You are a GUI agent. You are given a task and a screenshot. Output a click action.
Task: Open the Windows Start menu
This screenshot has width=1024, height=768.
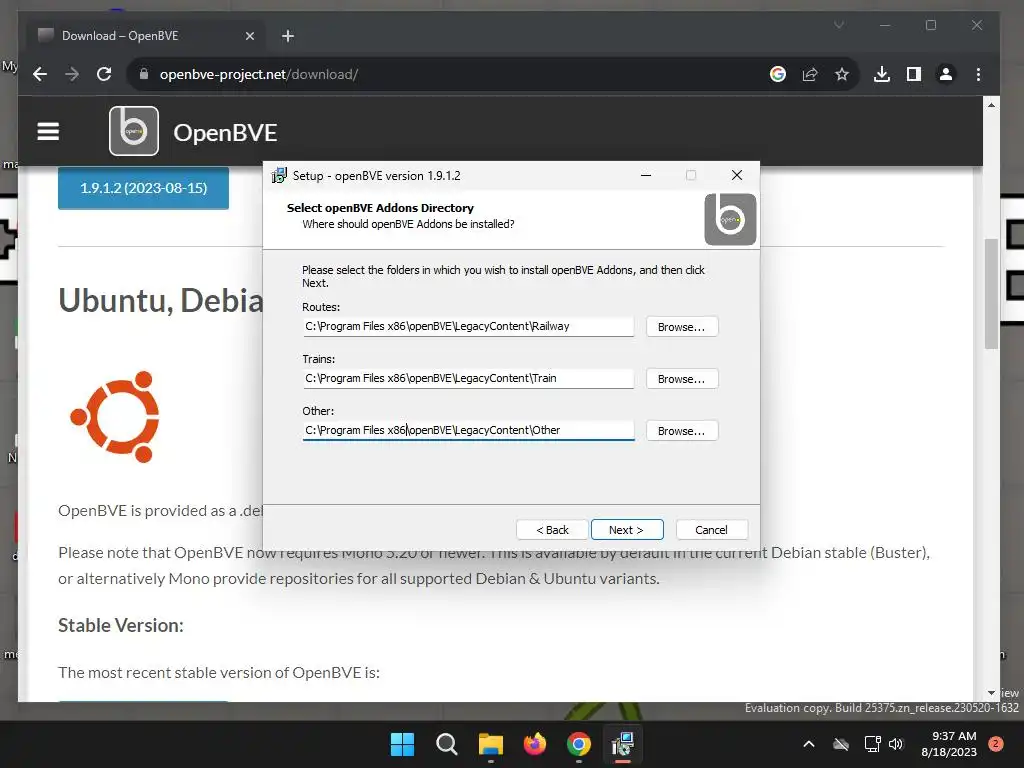[x=402, y=744]
